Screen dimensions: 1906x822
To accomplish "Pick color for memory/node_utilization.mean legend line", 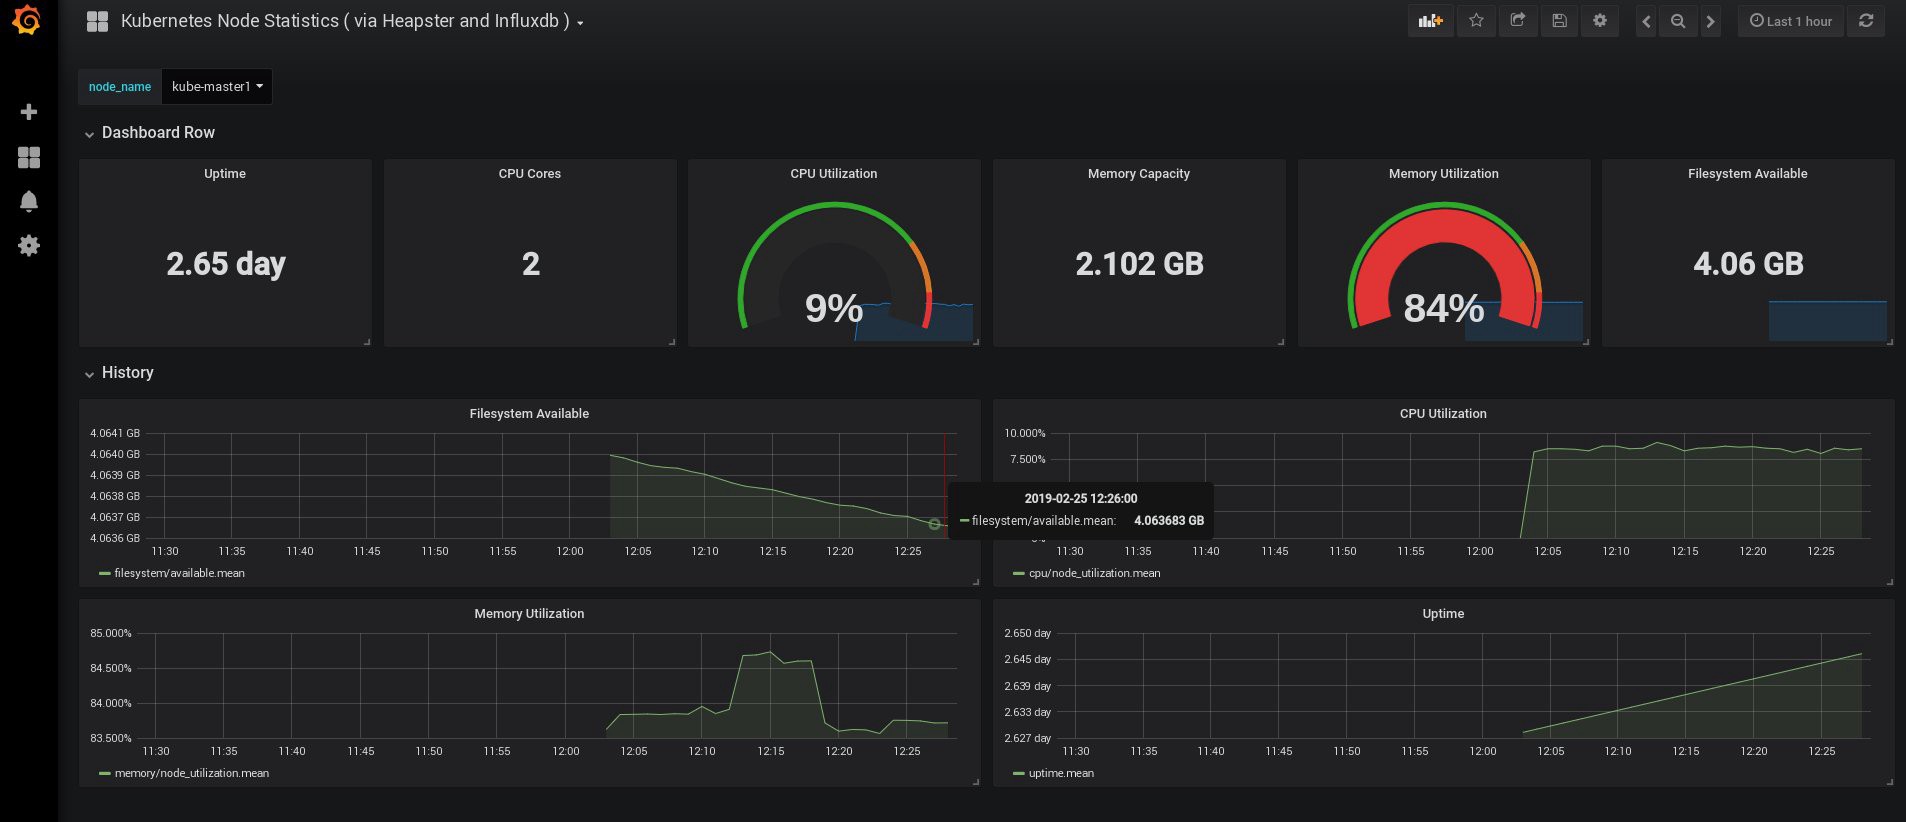I will pyautogui.click(x=104, y=774).
